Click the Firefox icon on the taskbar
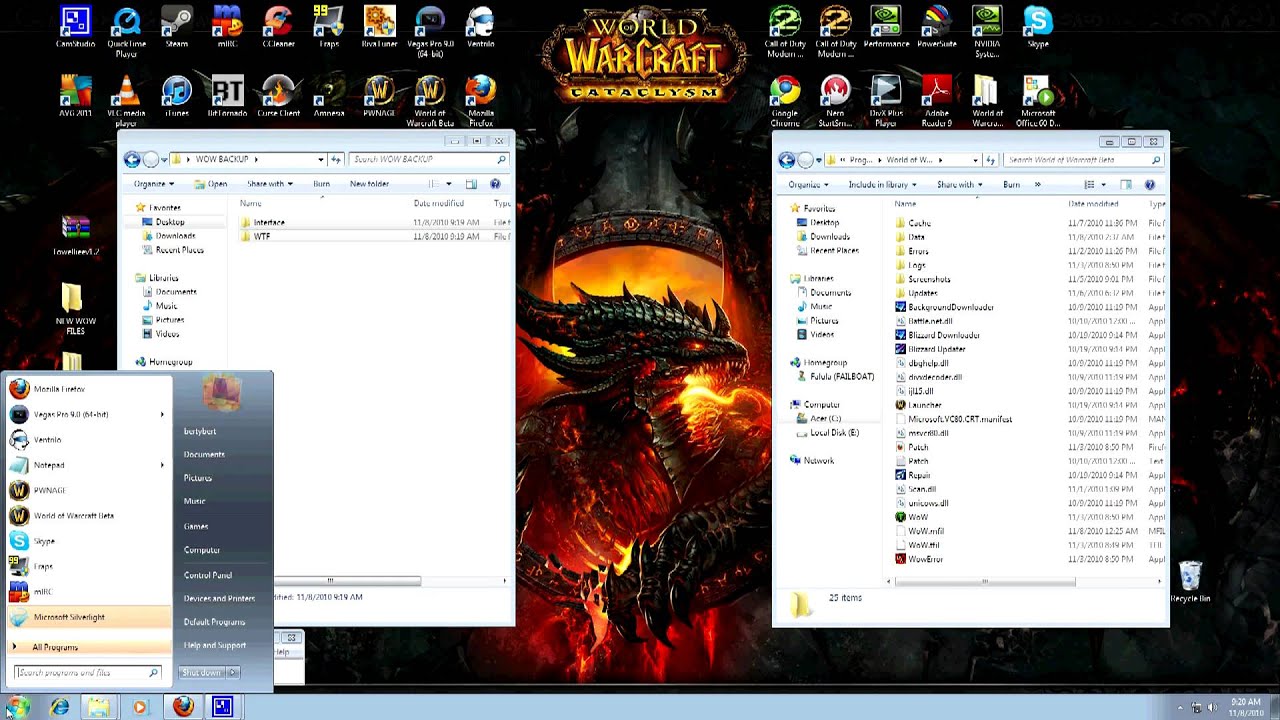The image size is (1280, 720). pyautogui.click(x=183, y=707)
